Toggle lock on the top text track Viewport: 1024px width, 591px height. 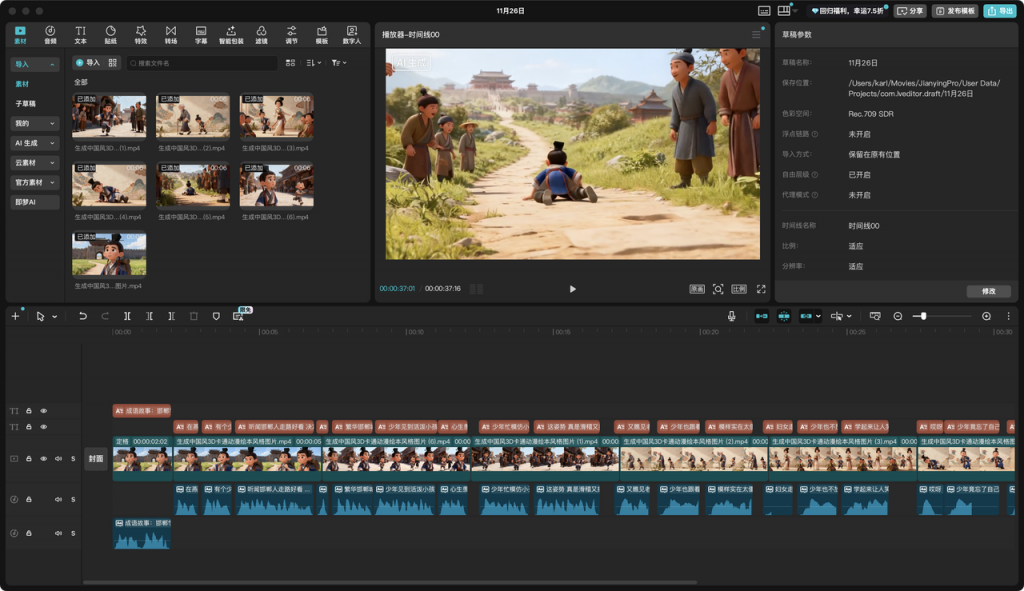click(29, 411)
